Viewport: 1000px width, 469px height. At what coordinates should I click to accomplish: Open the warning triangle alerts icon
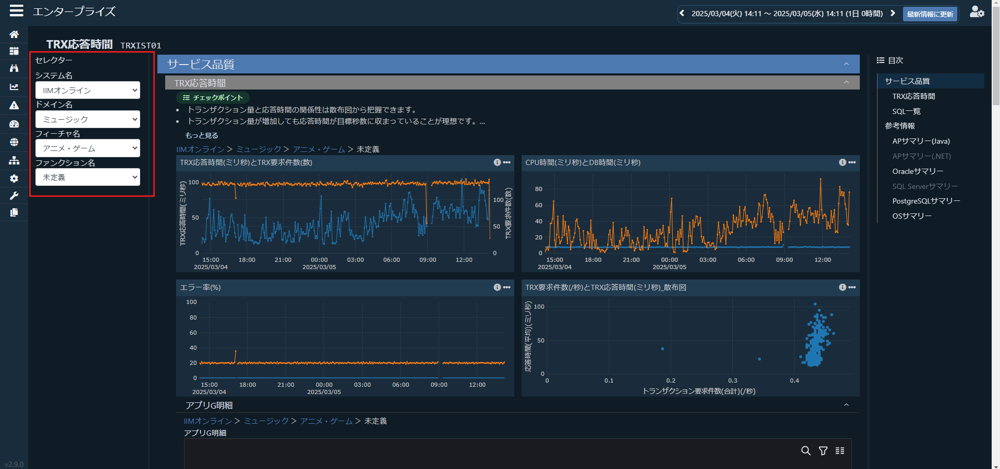[14, 105]
